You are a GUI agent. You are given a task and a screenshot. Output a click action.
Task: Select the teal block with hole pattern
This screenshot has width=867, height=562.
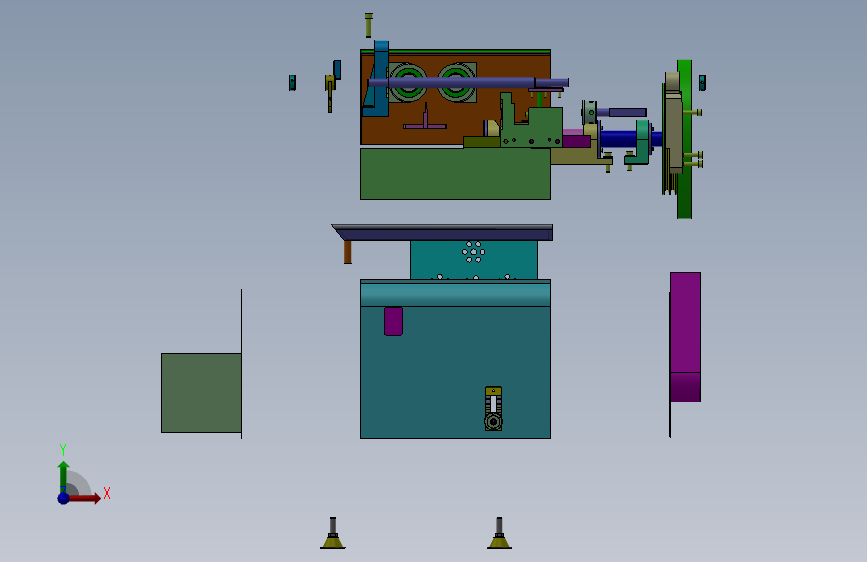pos(474,260)
